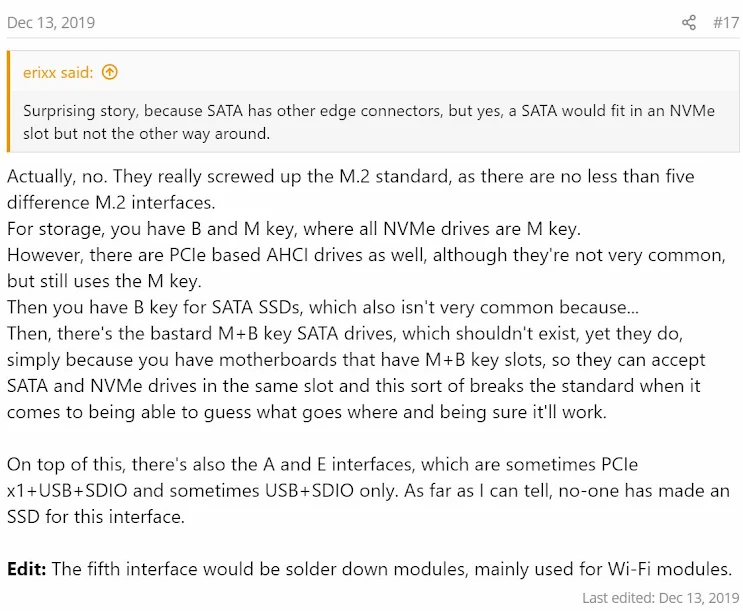Click the line 'difference M.2 interfaces.'
The image size is (743, 611).
pyautogui.click(x=111, y=203)
